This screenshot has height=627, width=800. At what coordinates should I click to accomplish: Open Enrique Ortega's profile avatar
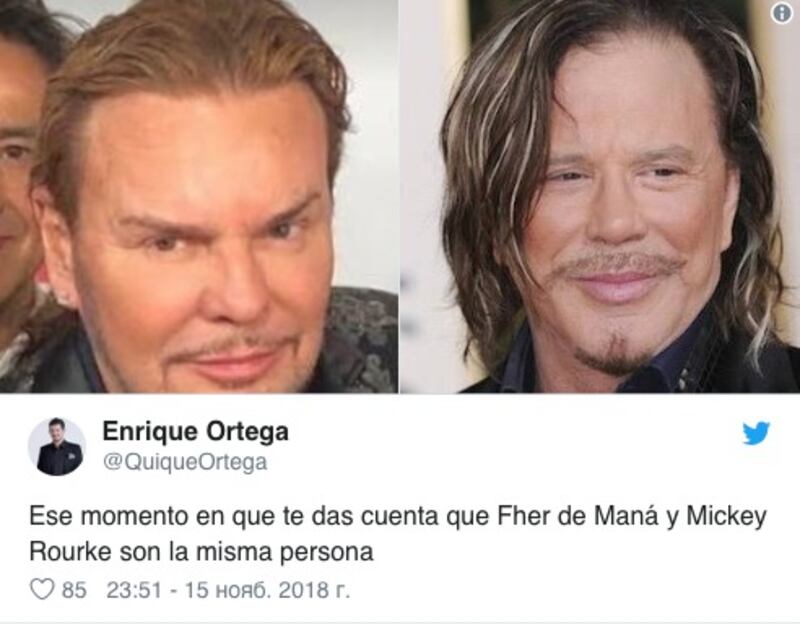point(57,447)
